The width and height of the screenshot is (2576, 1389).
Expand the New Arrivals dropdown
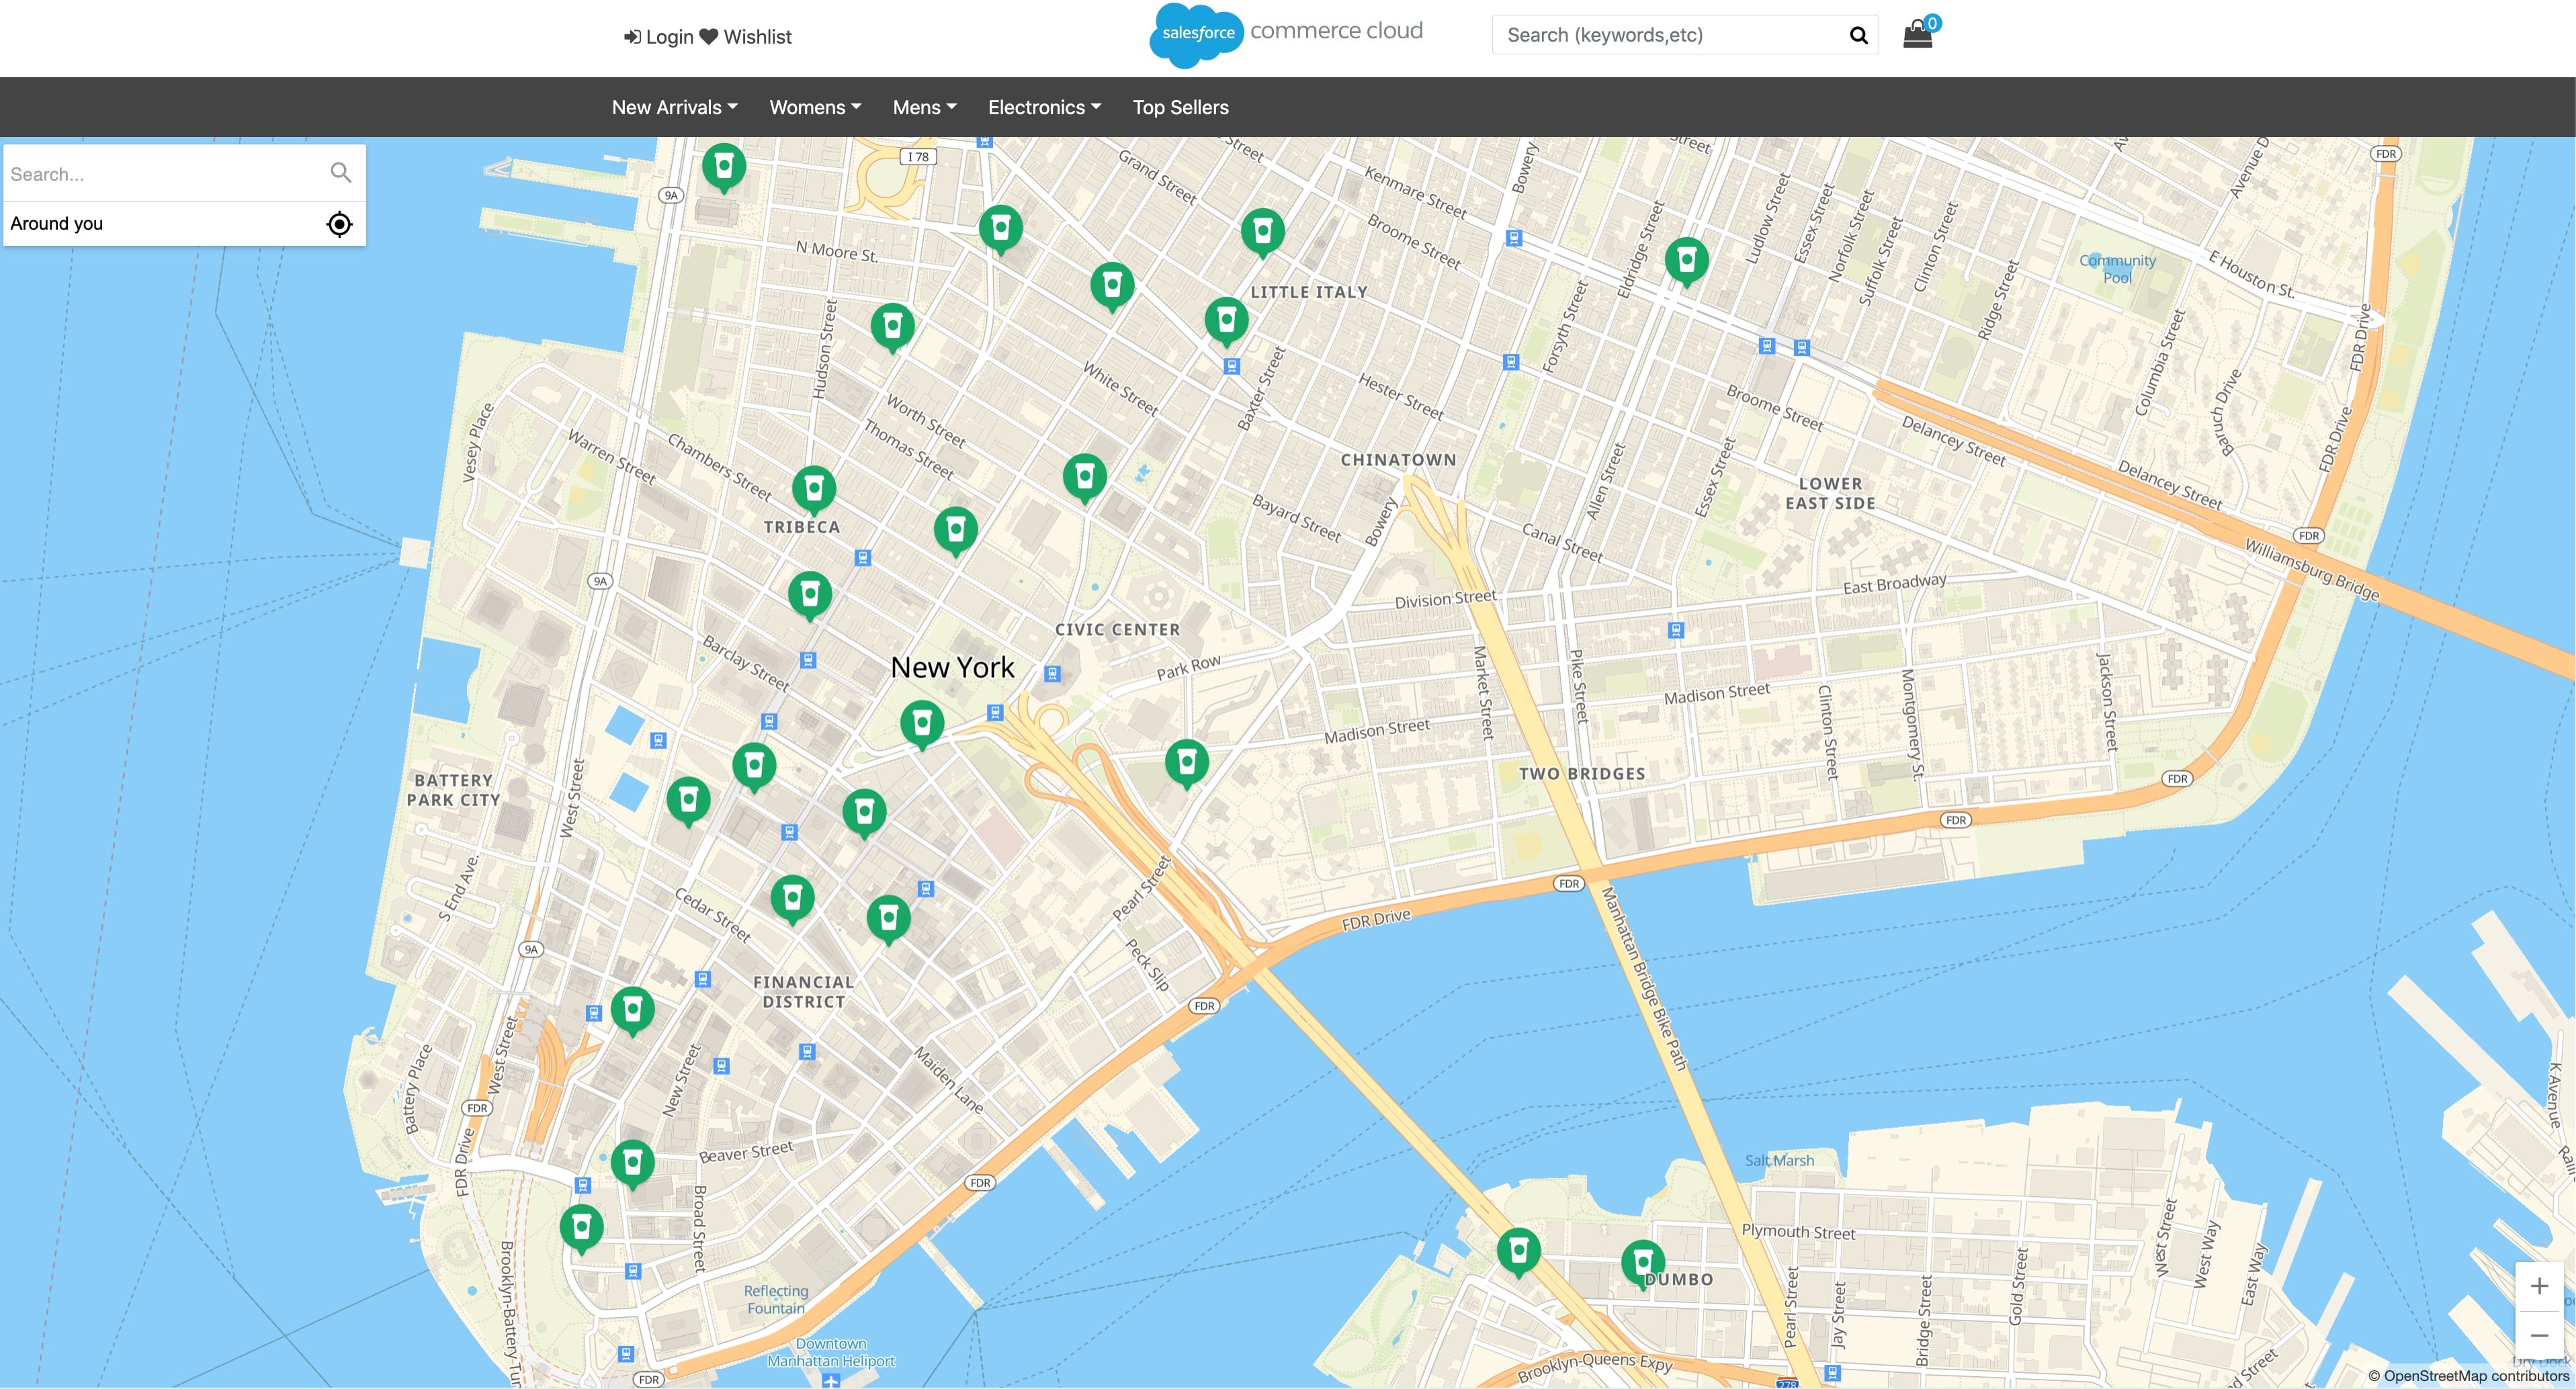point(674,107)
